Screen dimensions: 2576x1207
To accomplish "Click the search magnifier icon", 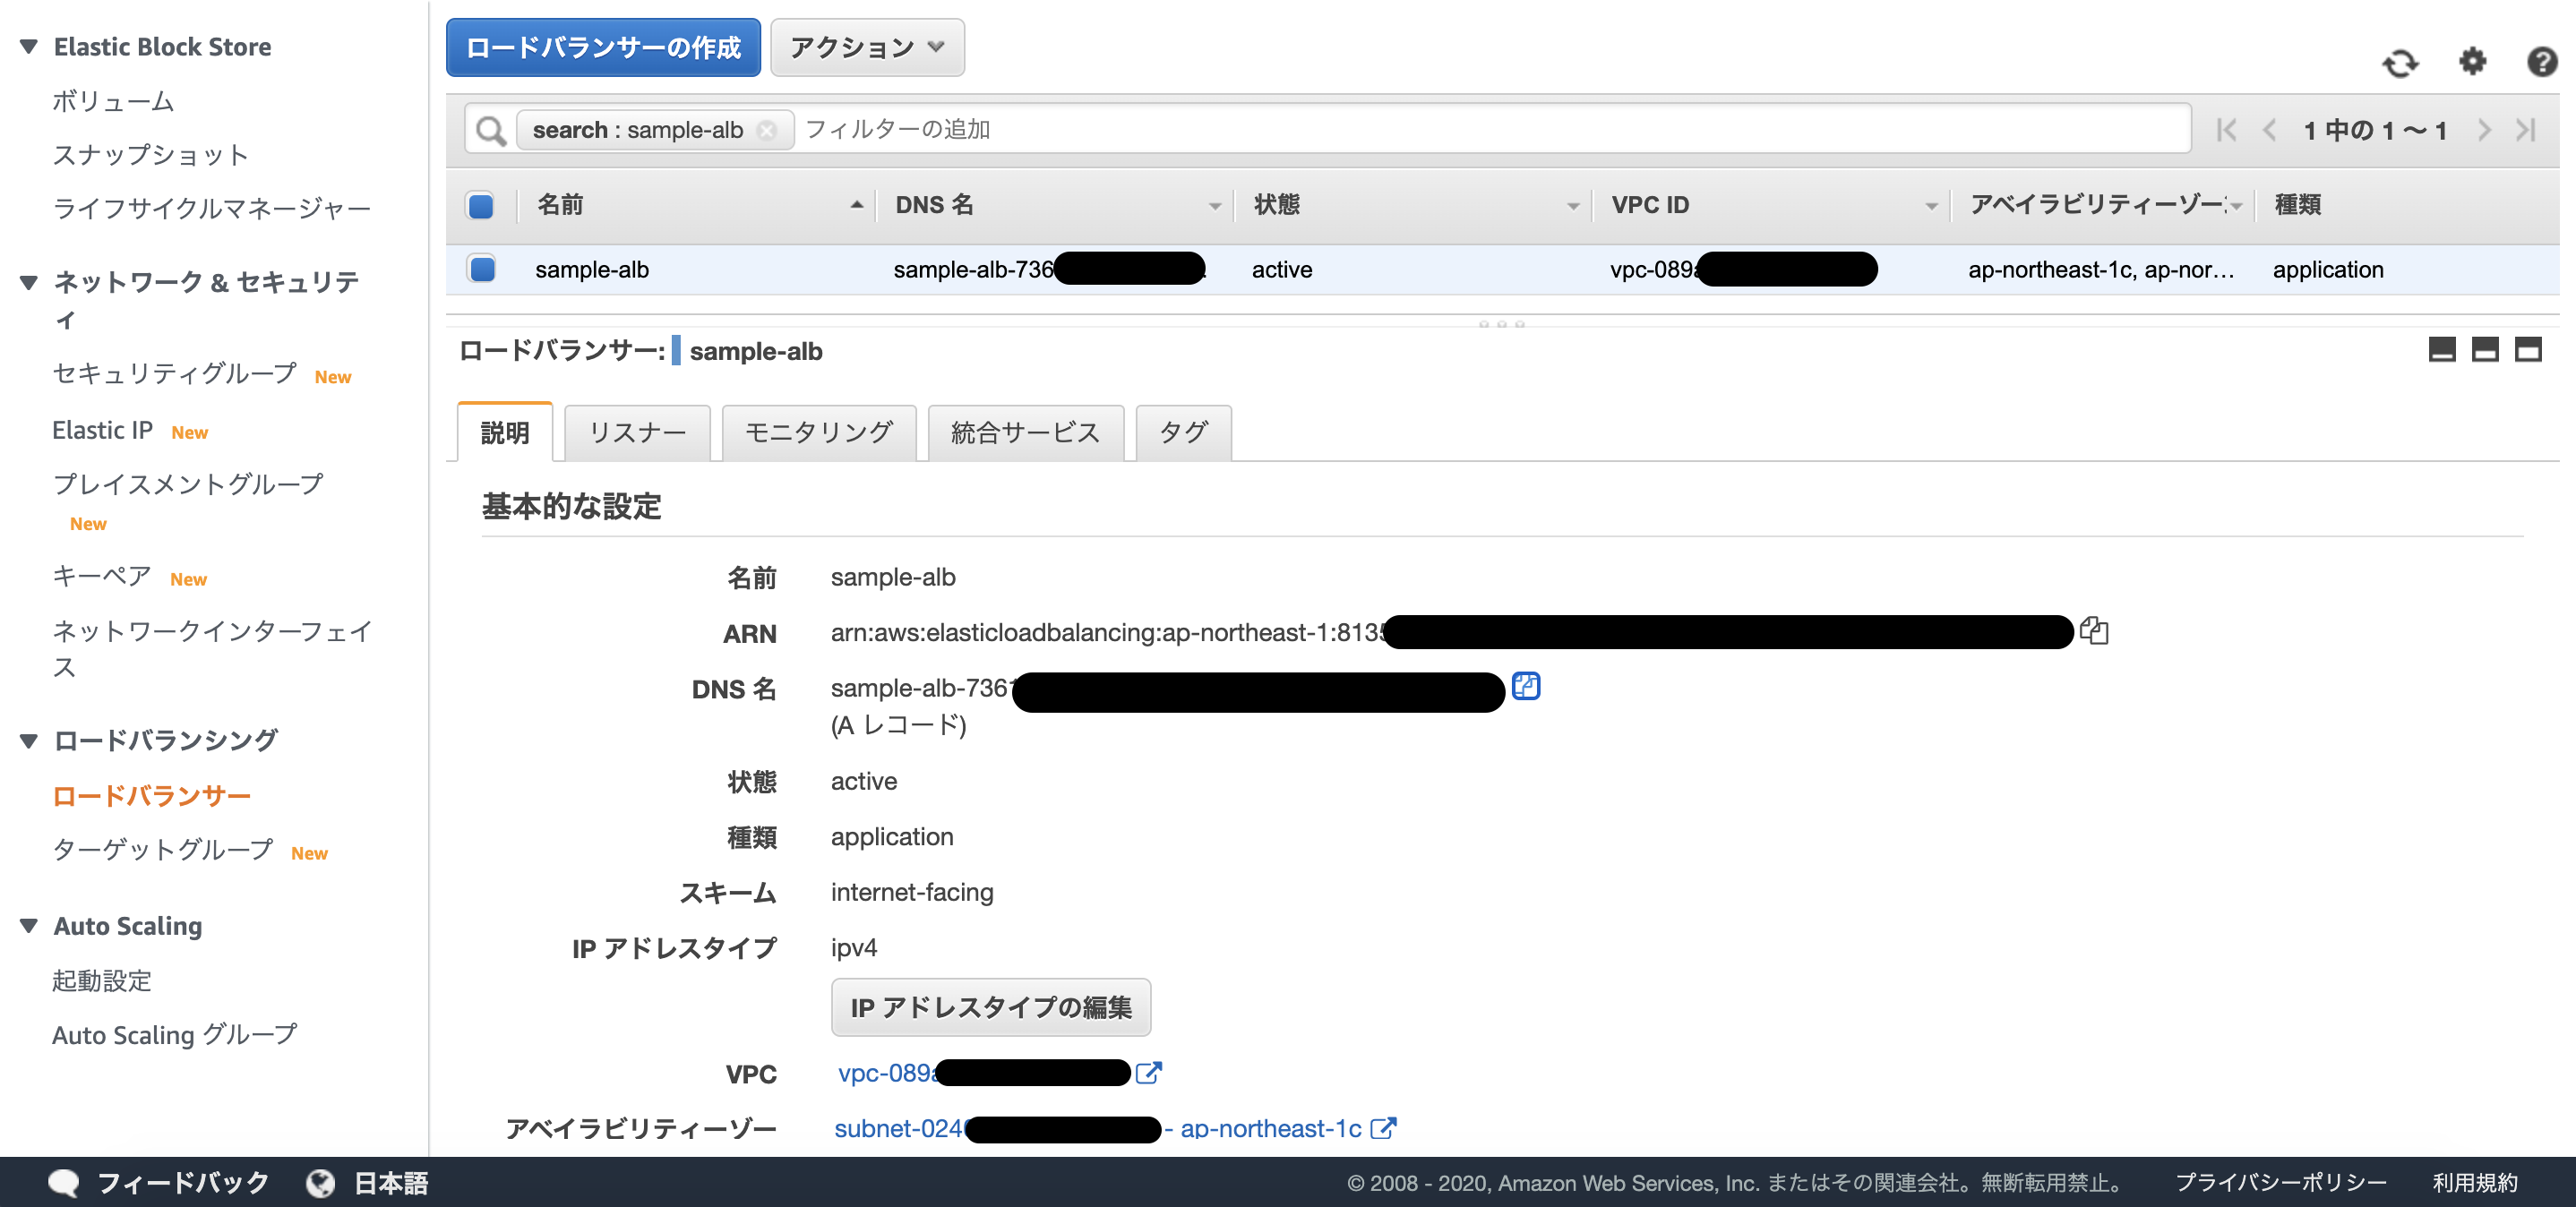I will pos(489,128).
